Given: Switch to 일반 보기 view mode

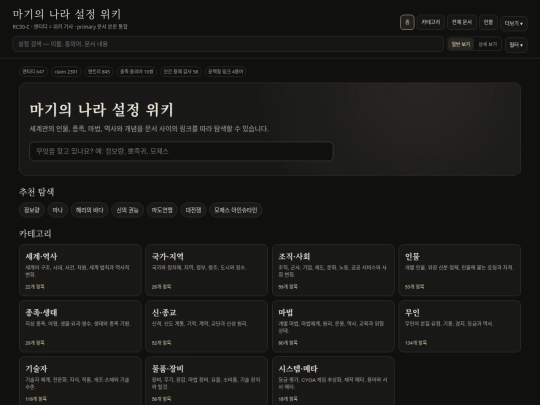Looking at the screenshot, I should (x=460, y=44).
